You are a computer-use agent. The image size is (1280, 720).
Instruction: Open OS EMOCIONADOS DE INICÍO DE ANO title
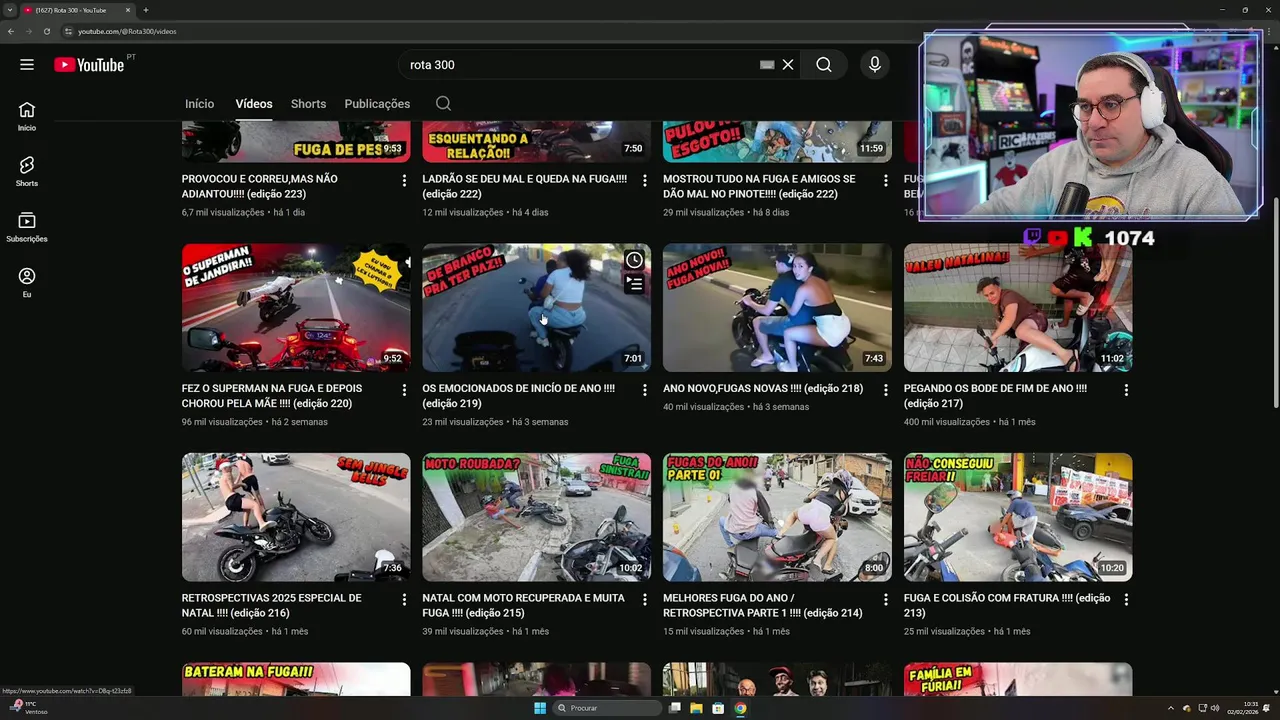[518, 396]
